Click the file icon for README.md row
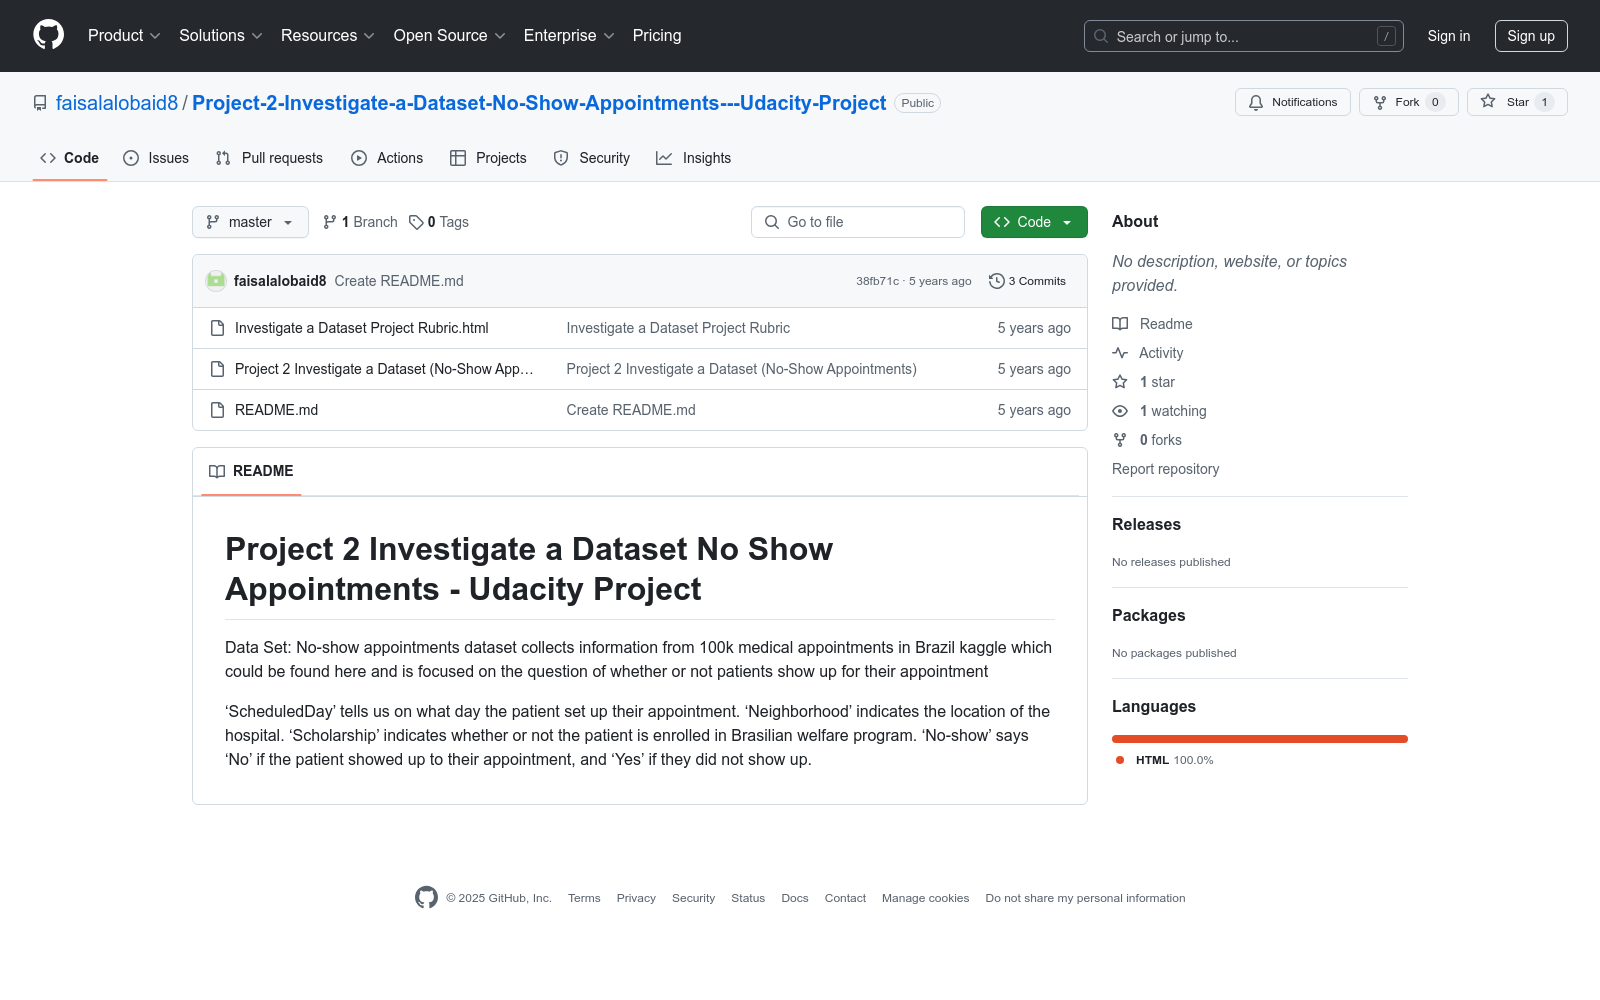Screen dimensions: 1600x1000 coord(217,410)
